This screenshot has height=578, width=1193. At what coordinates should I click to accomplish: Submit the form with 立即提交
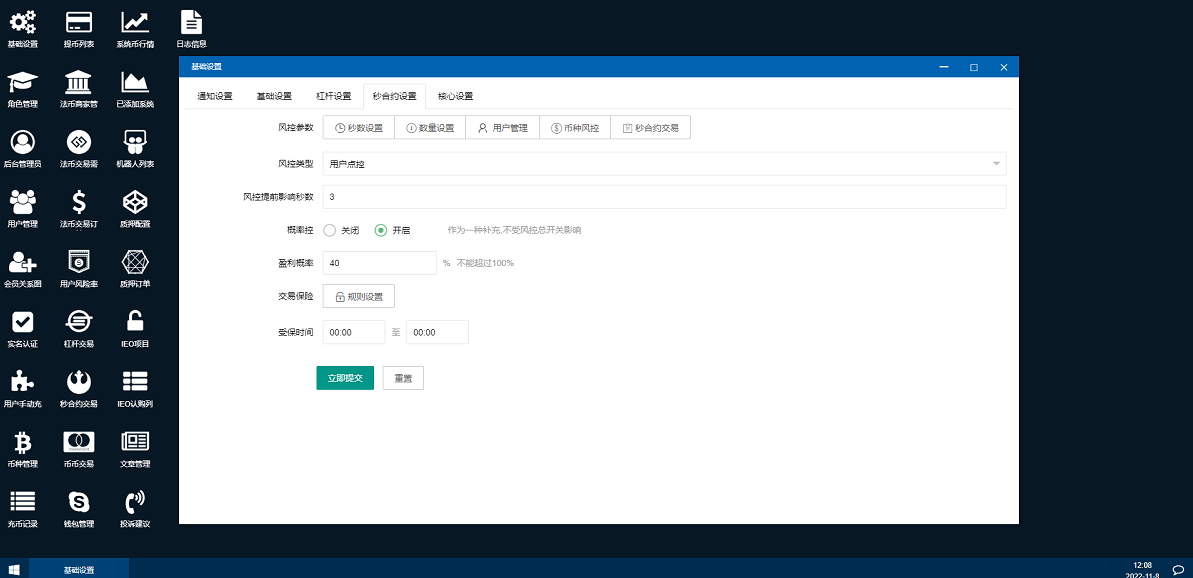345,378
